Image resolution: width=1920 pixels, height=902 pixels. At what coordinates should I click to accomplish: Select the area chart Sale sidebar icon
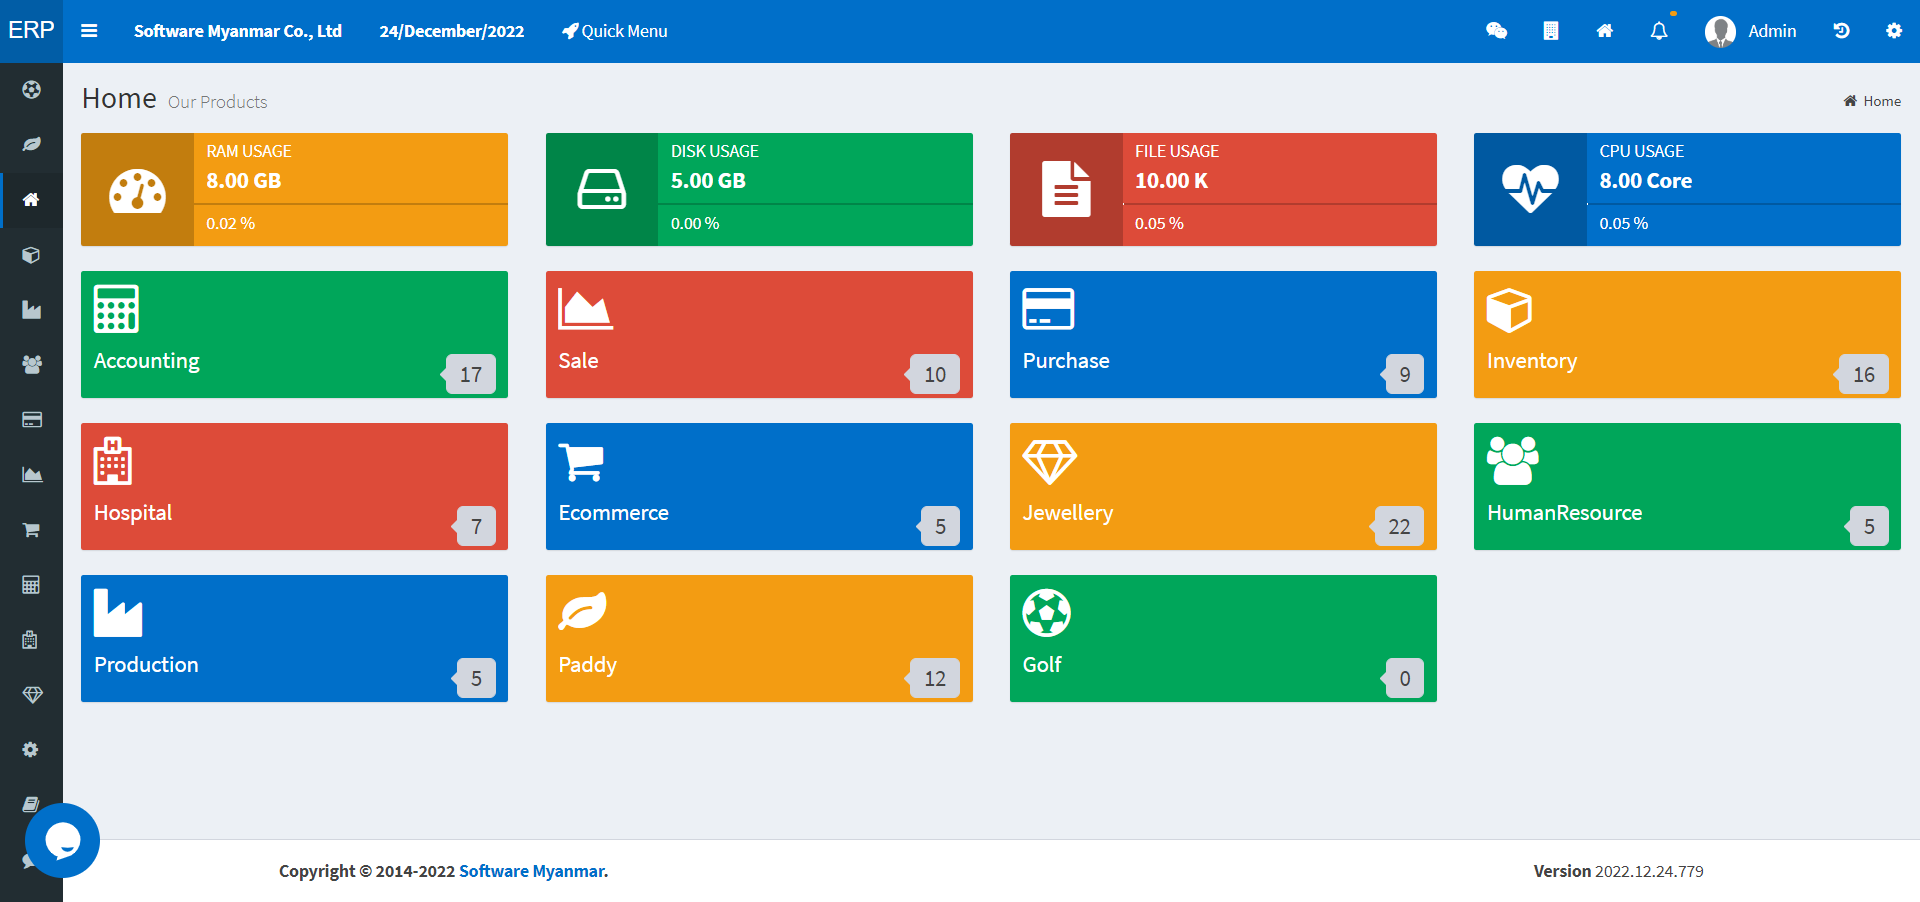(x=31, y=475)
